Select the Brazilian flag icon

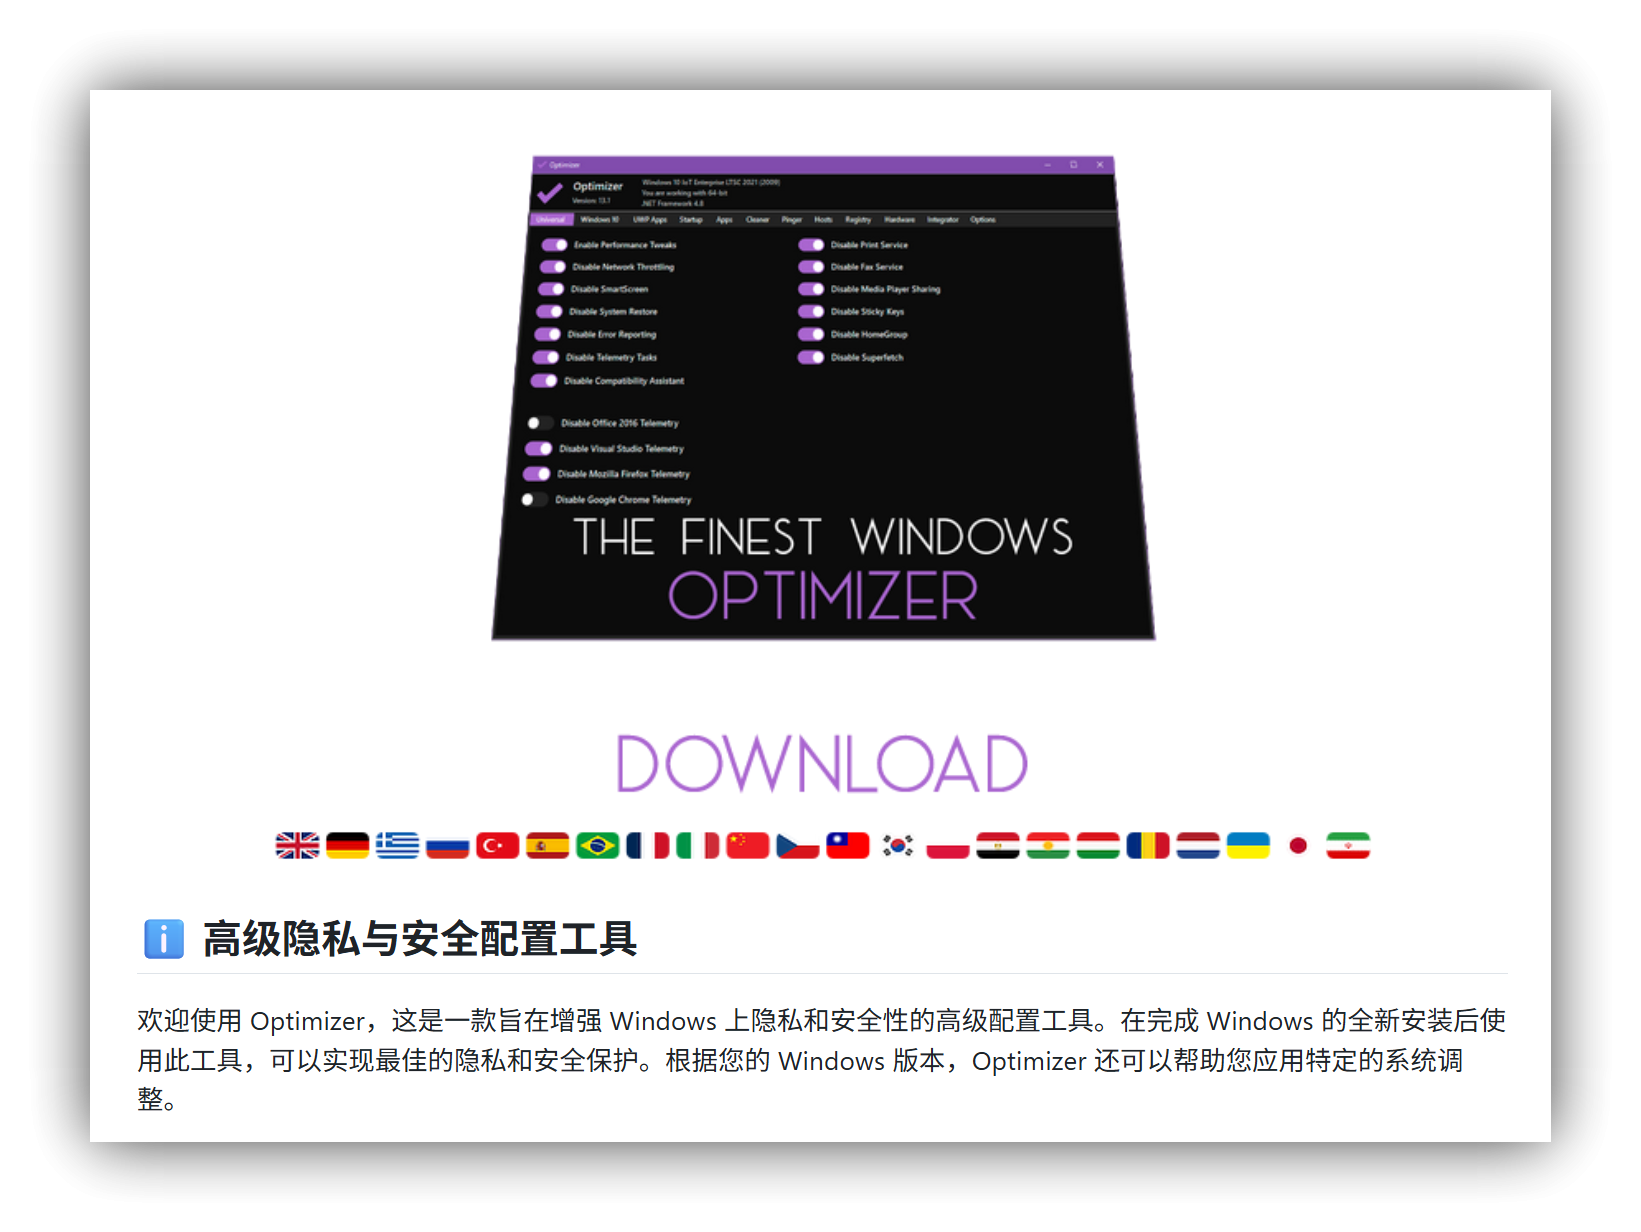coord(597,846)
